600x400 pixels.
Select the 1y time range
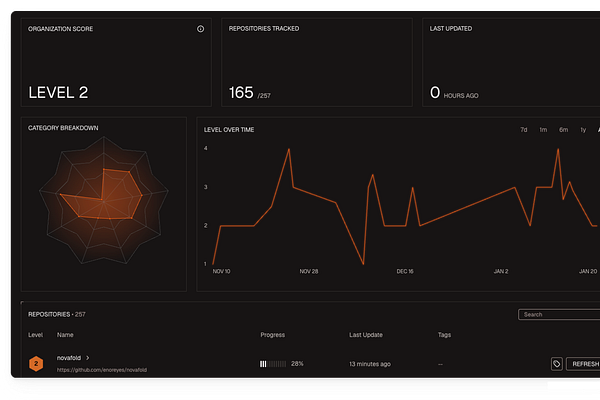(x=583, y=130)
